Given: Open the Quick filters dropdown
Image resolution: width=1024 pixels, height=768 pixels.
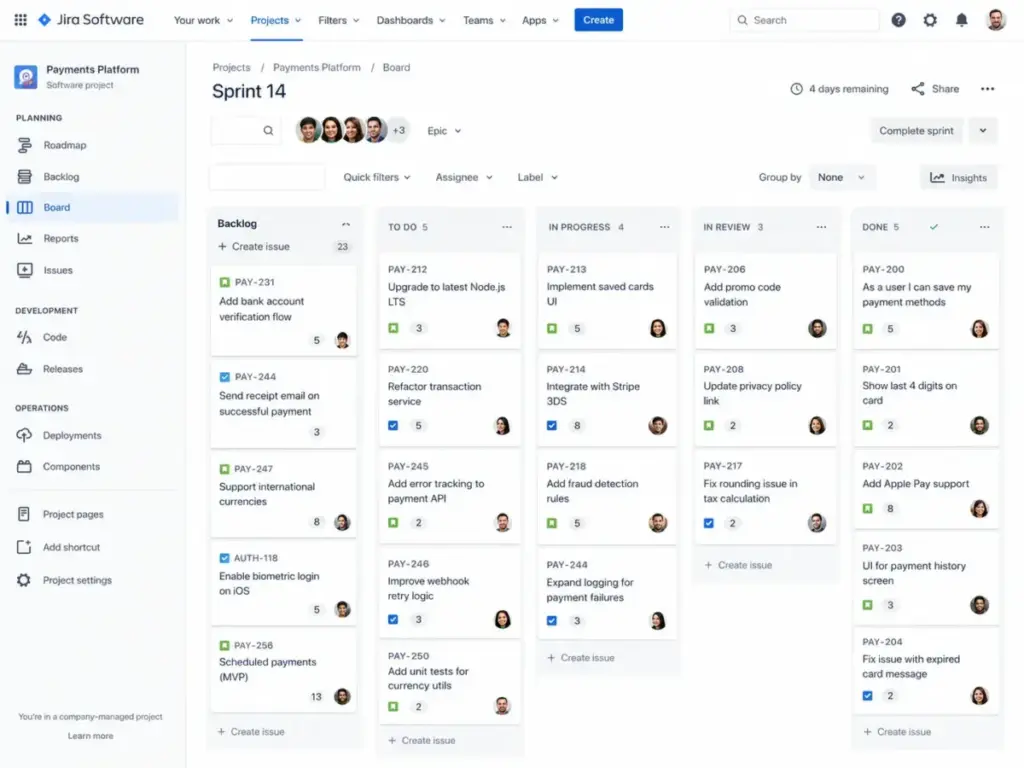Looking at the screenshot, I should (377, 177).
